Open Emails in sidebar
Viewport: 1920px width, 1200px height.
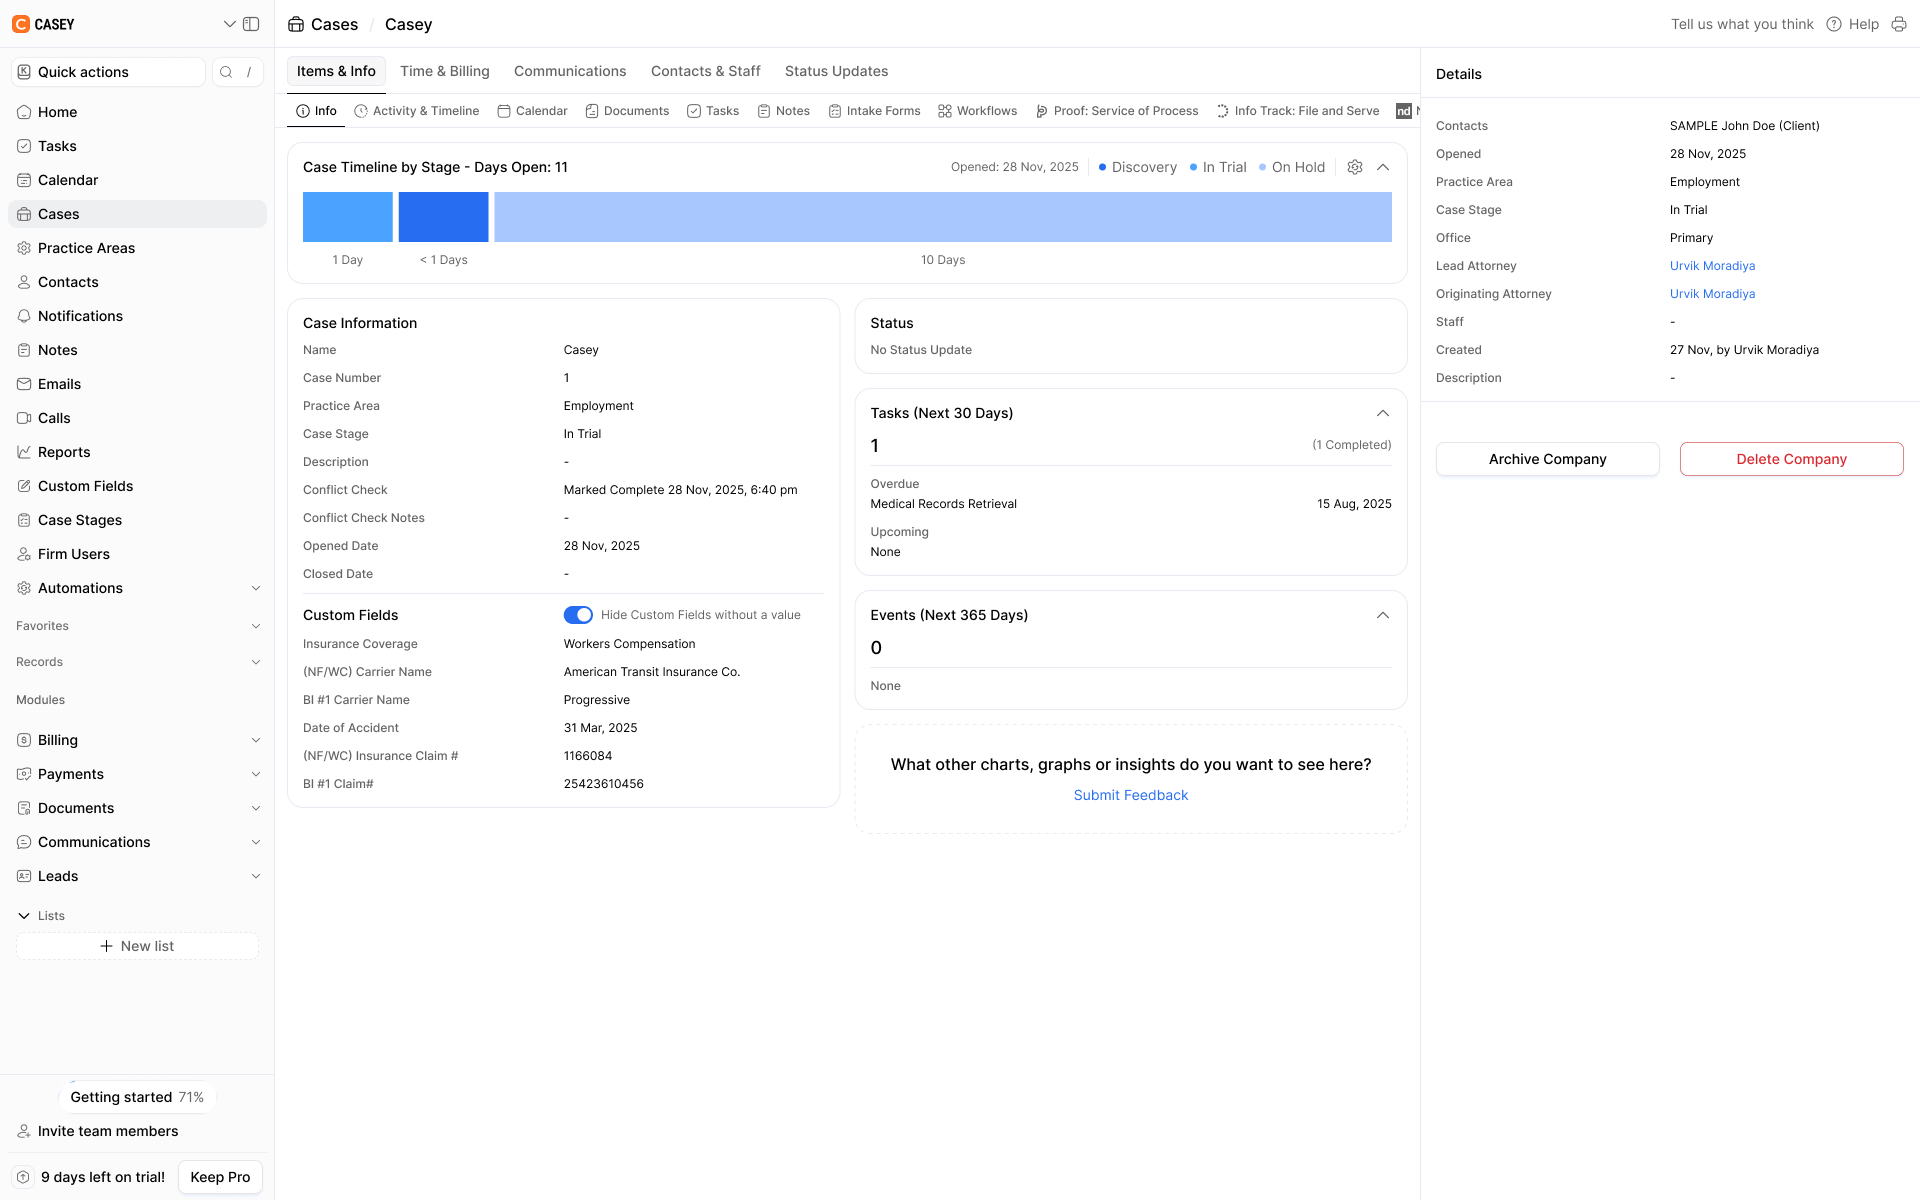coord(137,384)
